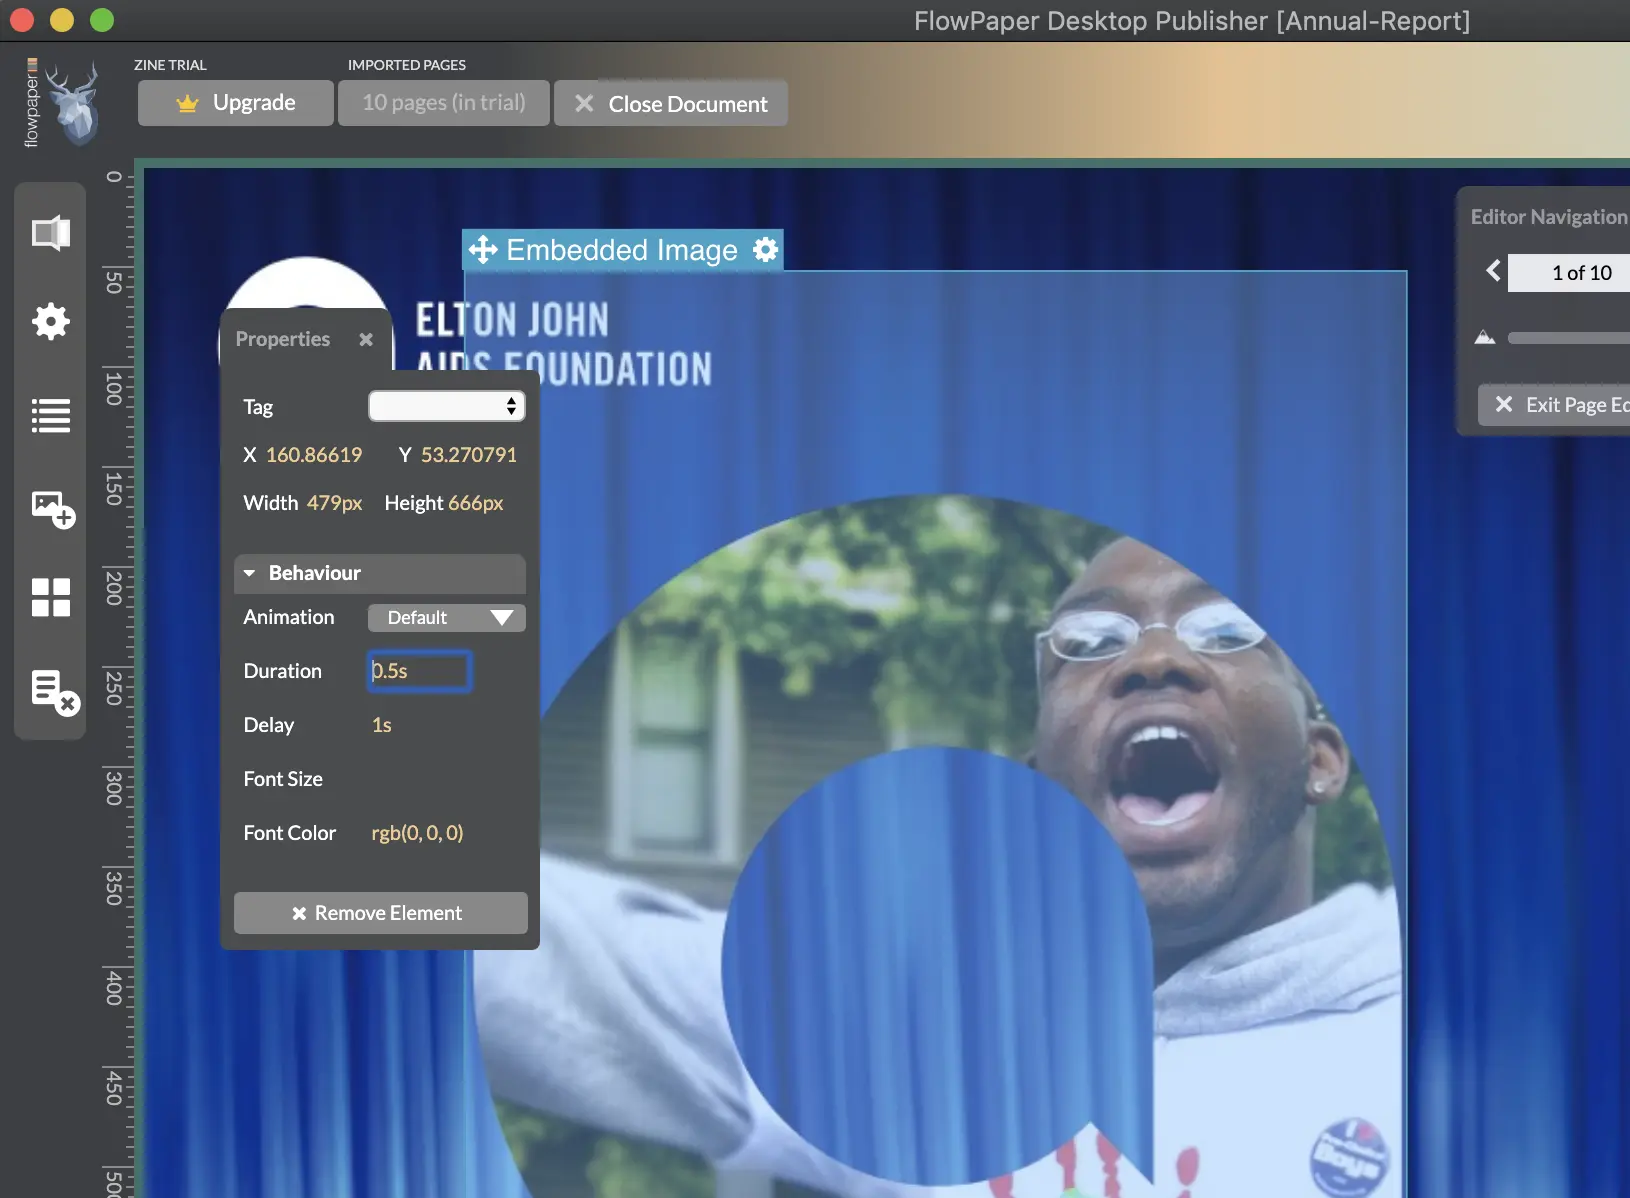Viewport: 1630px width, 1198px height.
Task: Click the X position value 160.86619
Action: (314, 455)
